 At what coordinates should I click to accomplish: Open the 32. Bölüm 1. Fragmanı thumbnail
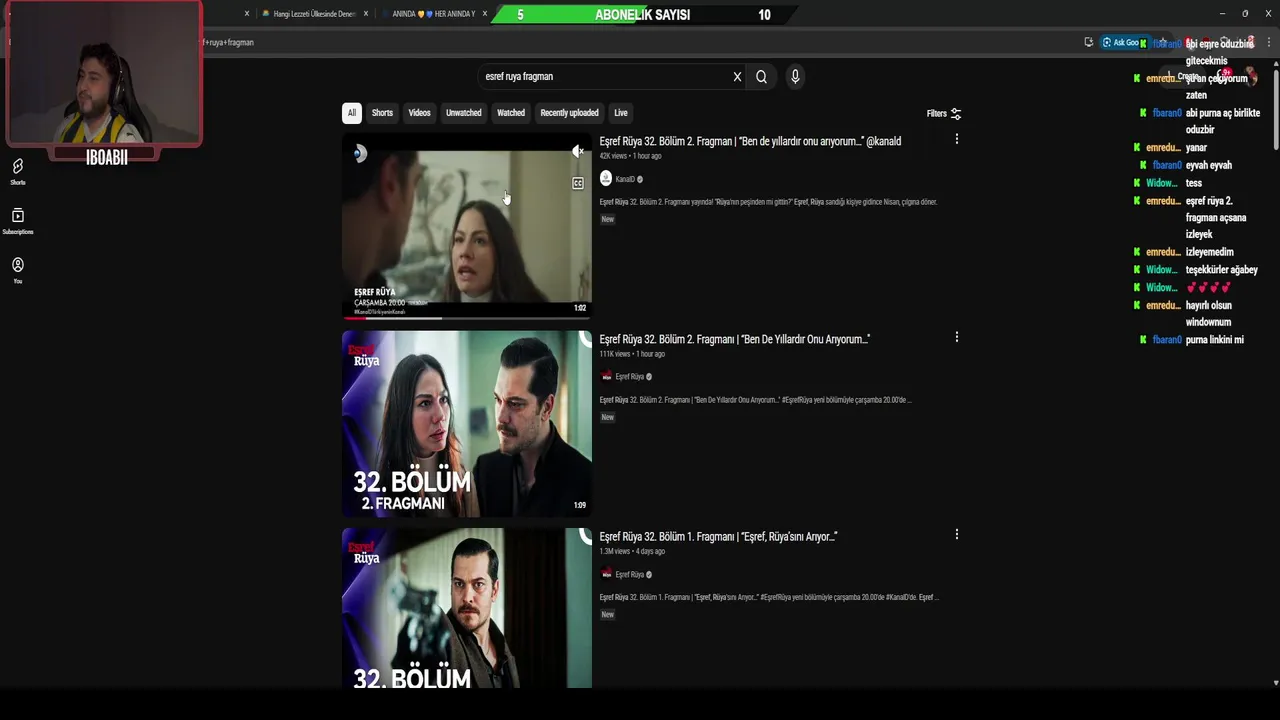tap(467, 608)
